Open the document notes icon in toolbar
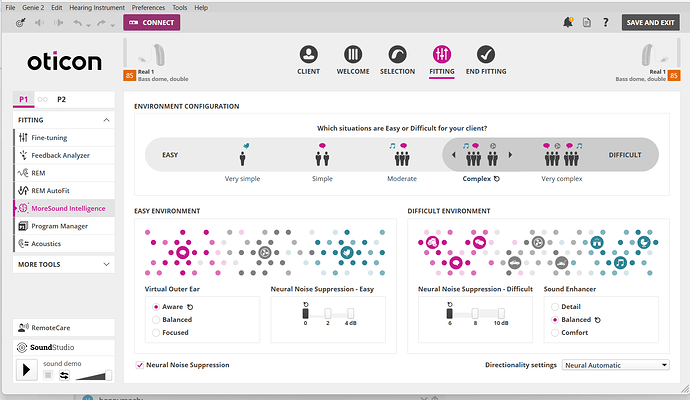Viewport: 690px width, 400px height. (587, 22)
